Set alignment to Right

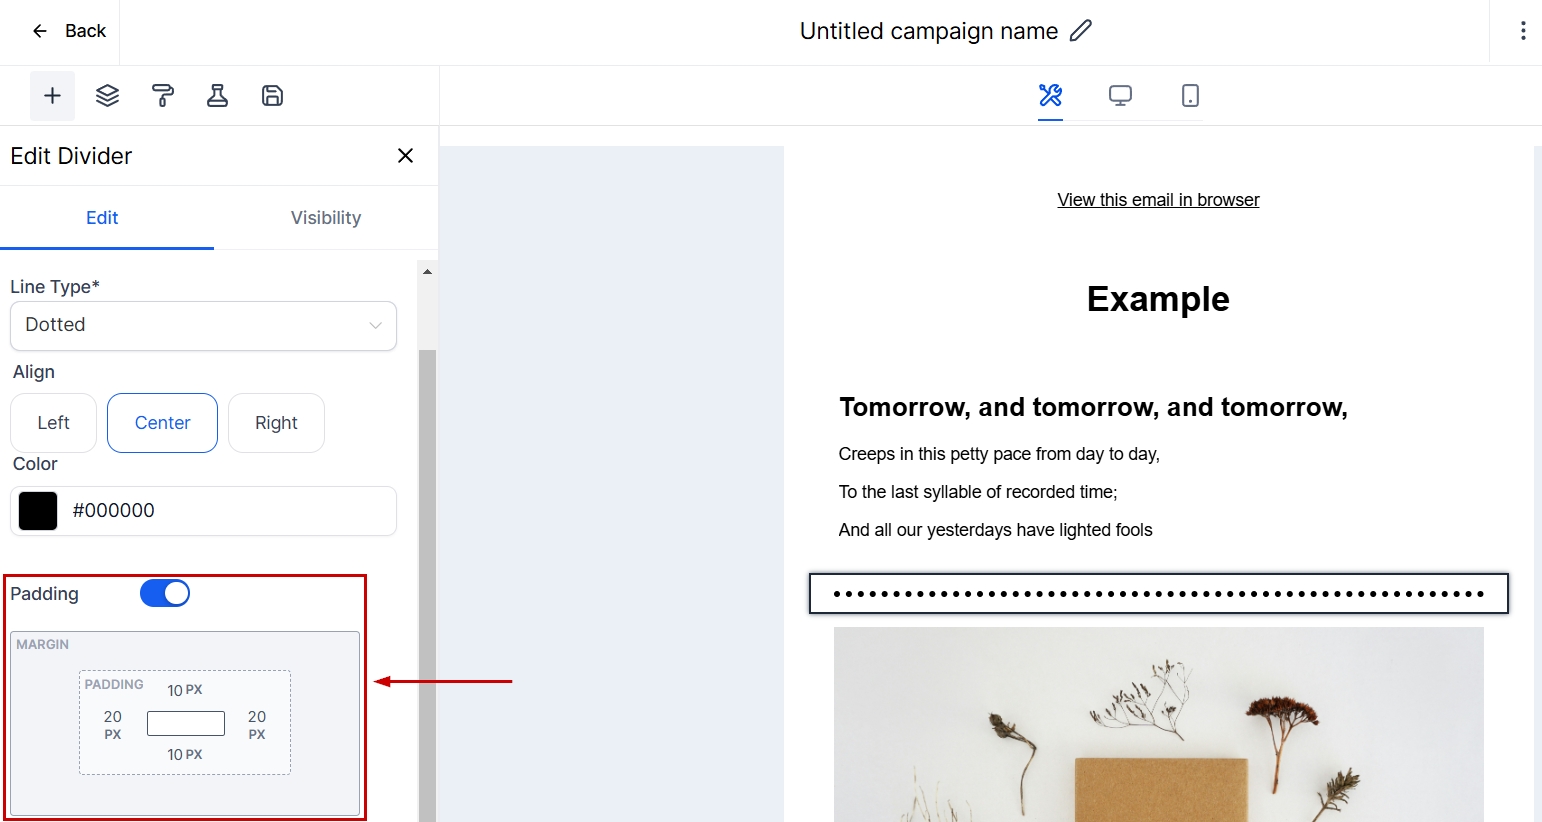276,423
